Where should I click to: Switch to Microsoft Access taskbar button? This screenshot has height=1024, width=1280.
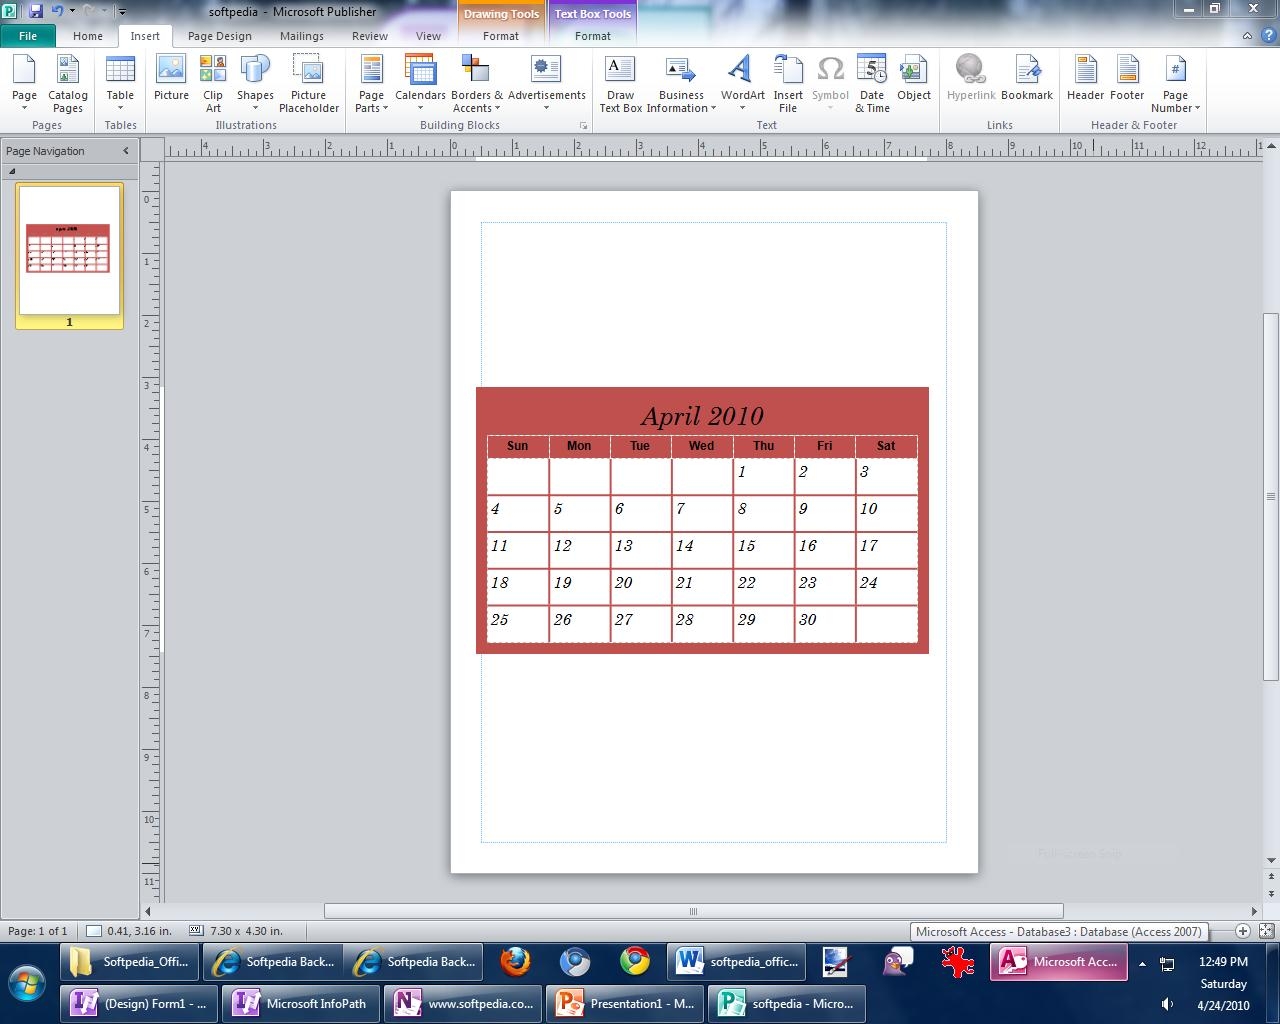[1058, 962]
